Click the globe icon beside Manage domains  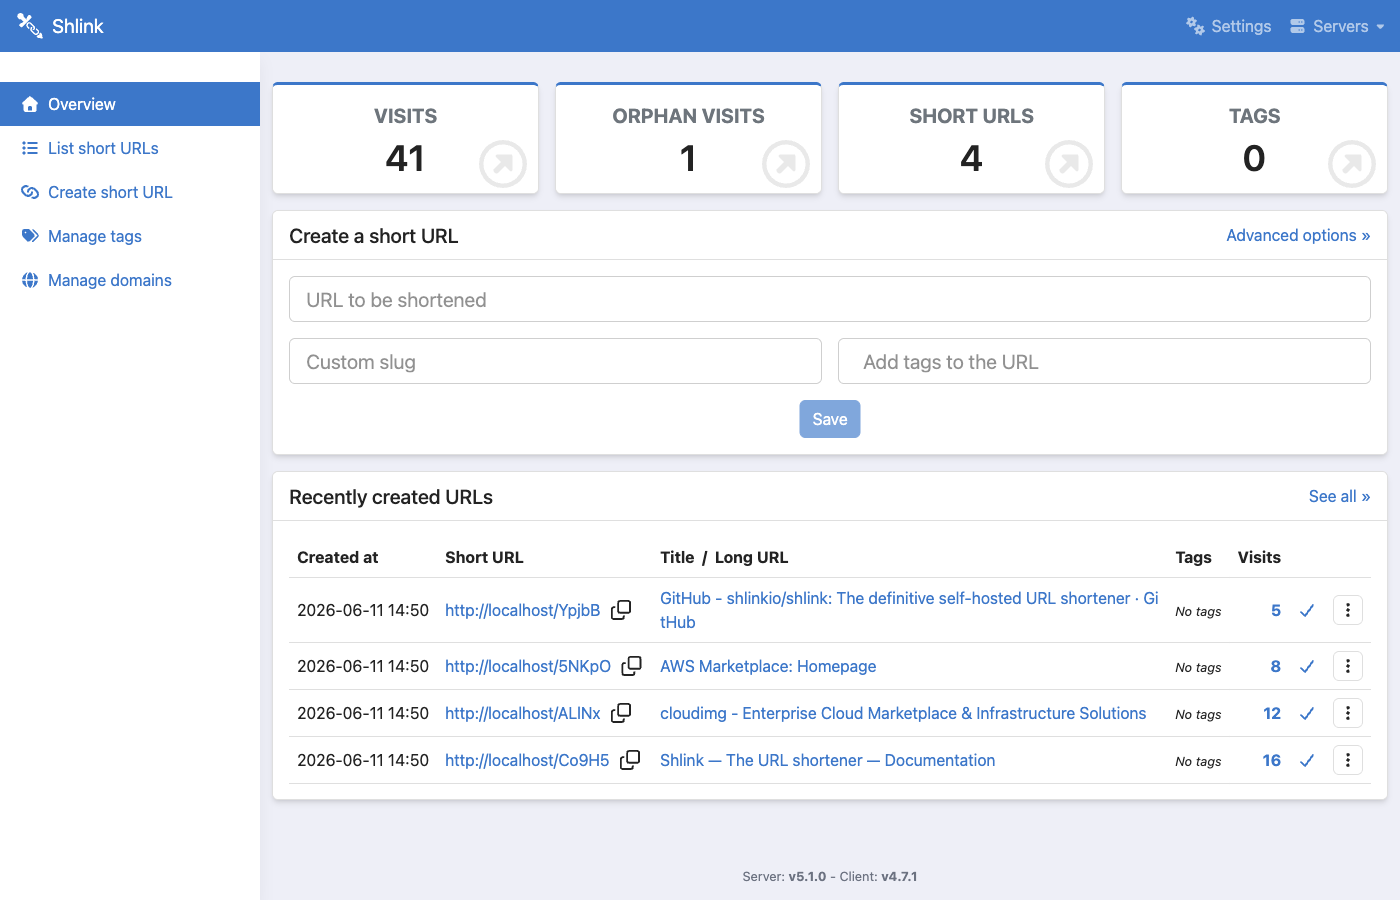tap(30, 280)
